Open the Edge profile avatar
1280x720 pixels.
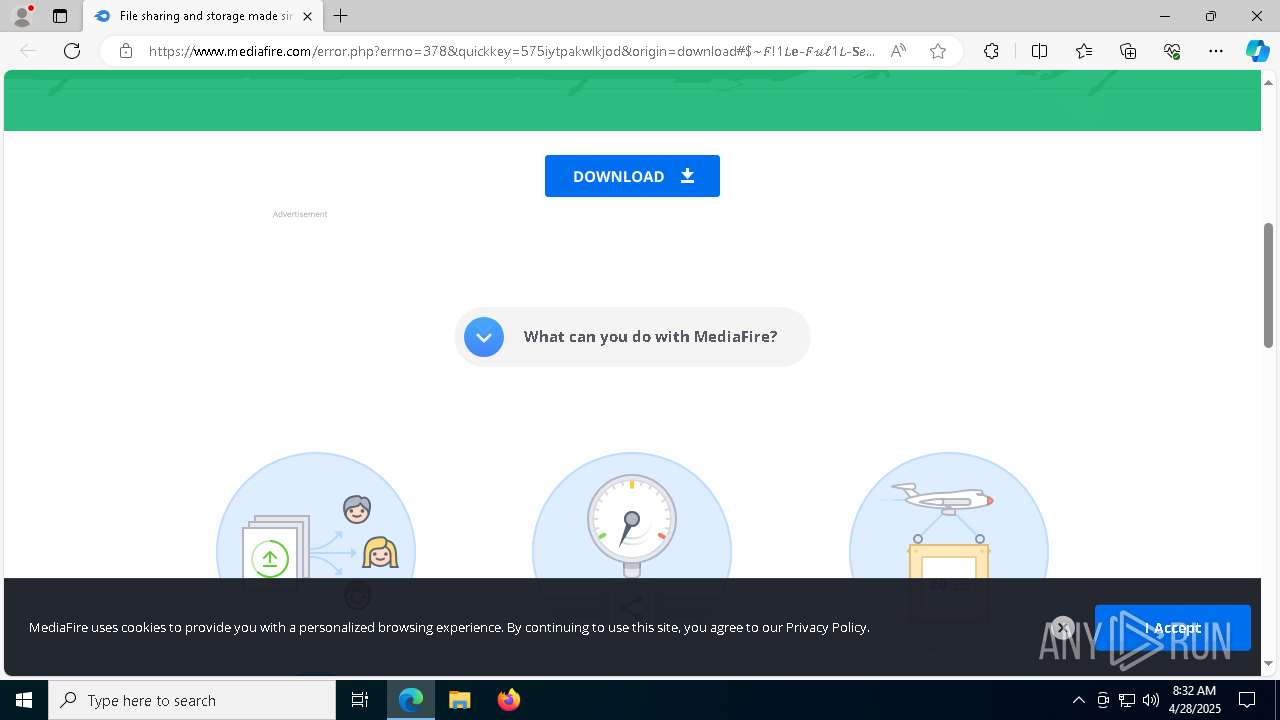tap(22, 16)
